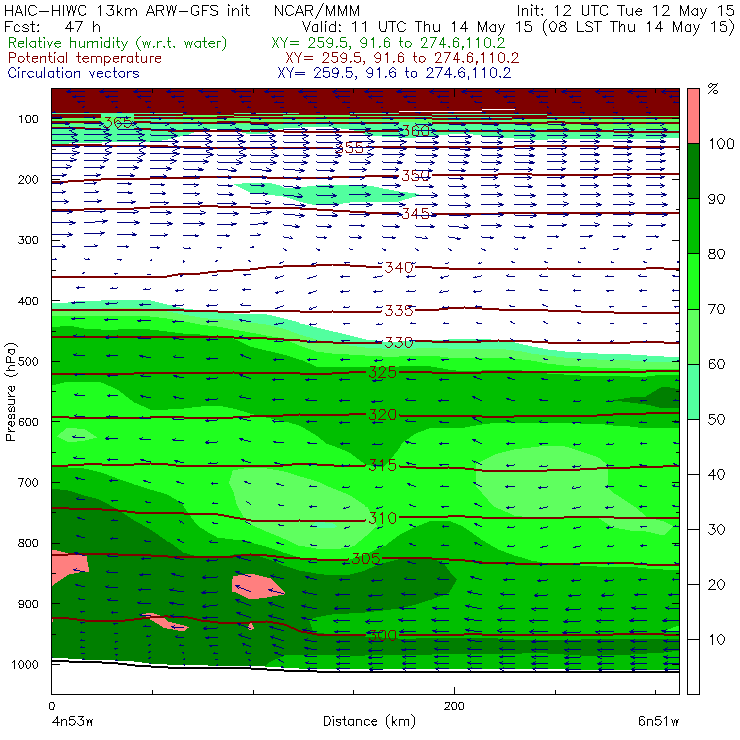Image resolution: width=740 pixels, height=740 pixels.
Task: Click the 400 hPa pressure axis tick label
Action: (28, 301)
